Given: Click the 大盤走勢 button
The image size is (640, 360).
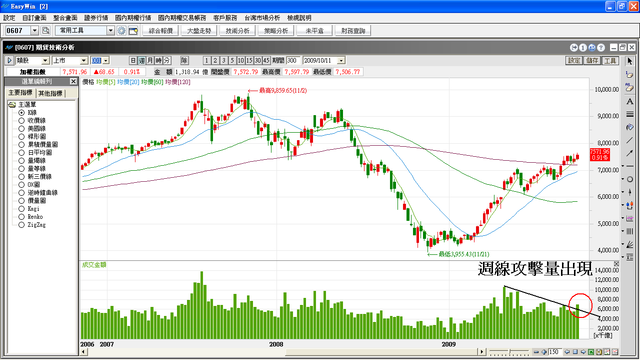Looking at the screenshot, I should pos(199,31).
